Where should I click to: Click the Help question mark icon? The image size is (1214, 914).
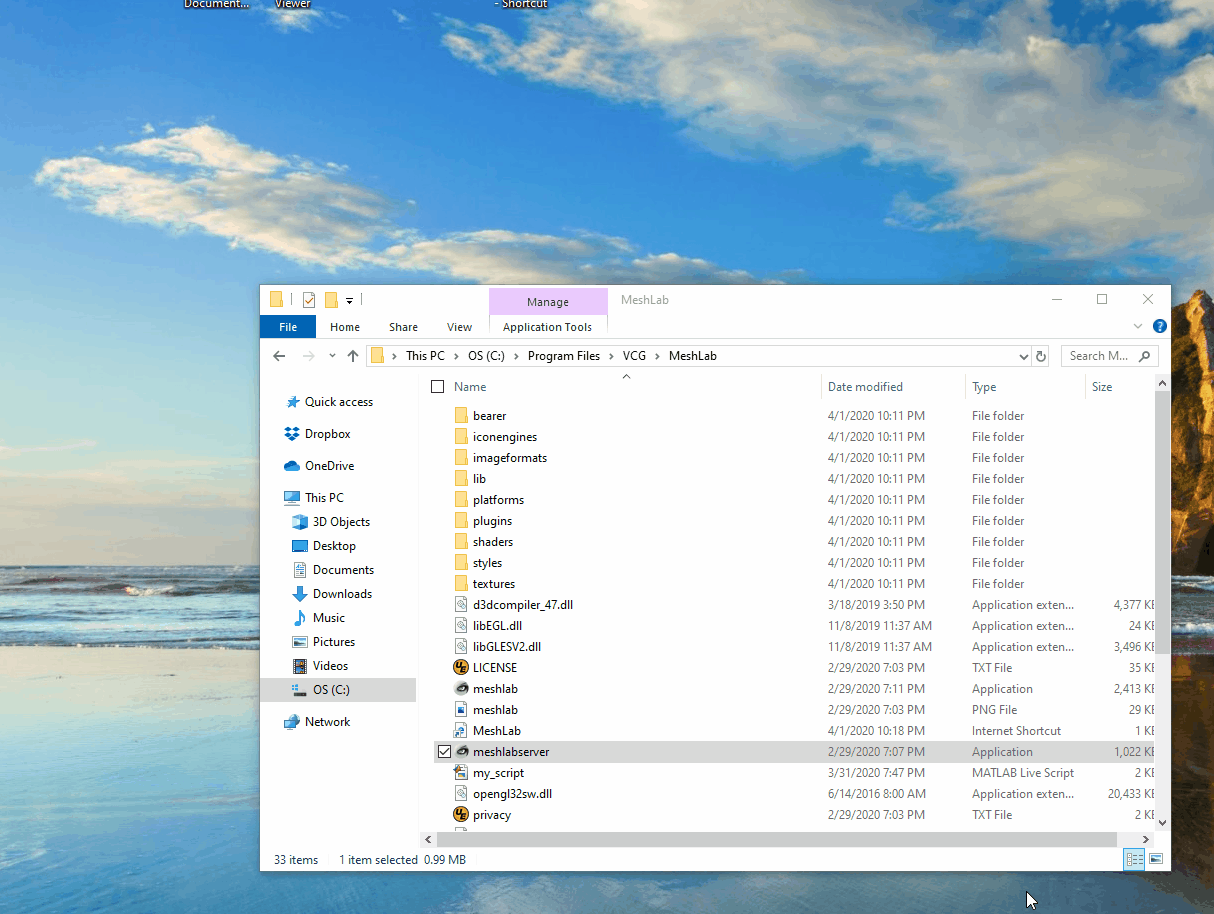point(1160,326)
